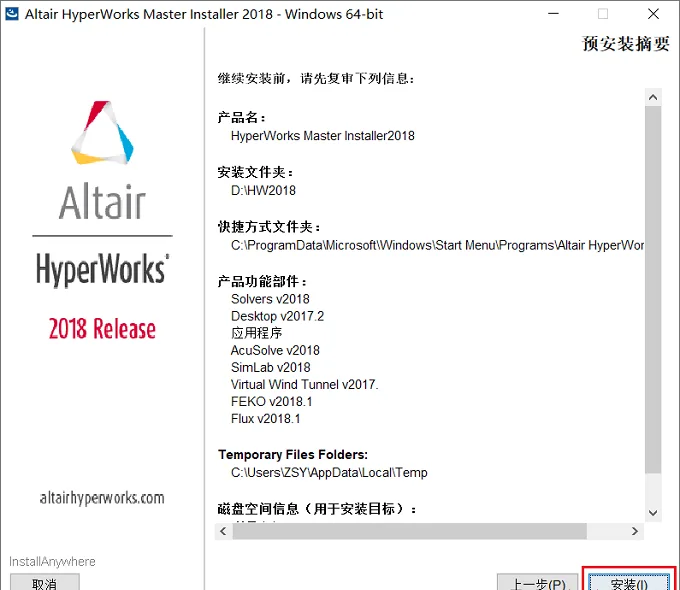Select the FEKO v2018.1 line

tap(271, 402)
